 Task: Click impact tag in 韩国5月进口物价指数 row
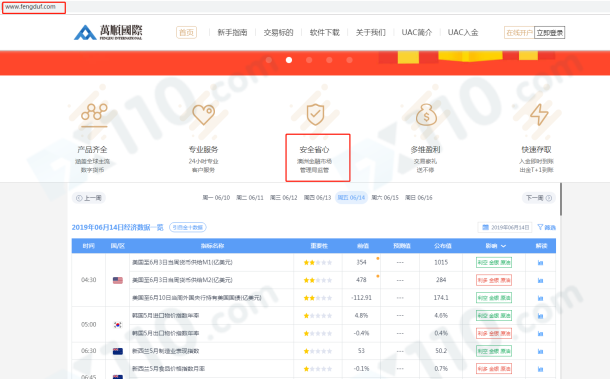(x=494, y=316)
